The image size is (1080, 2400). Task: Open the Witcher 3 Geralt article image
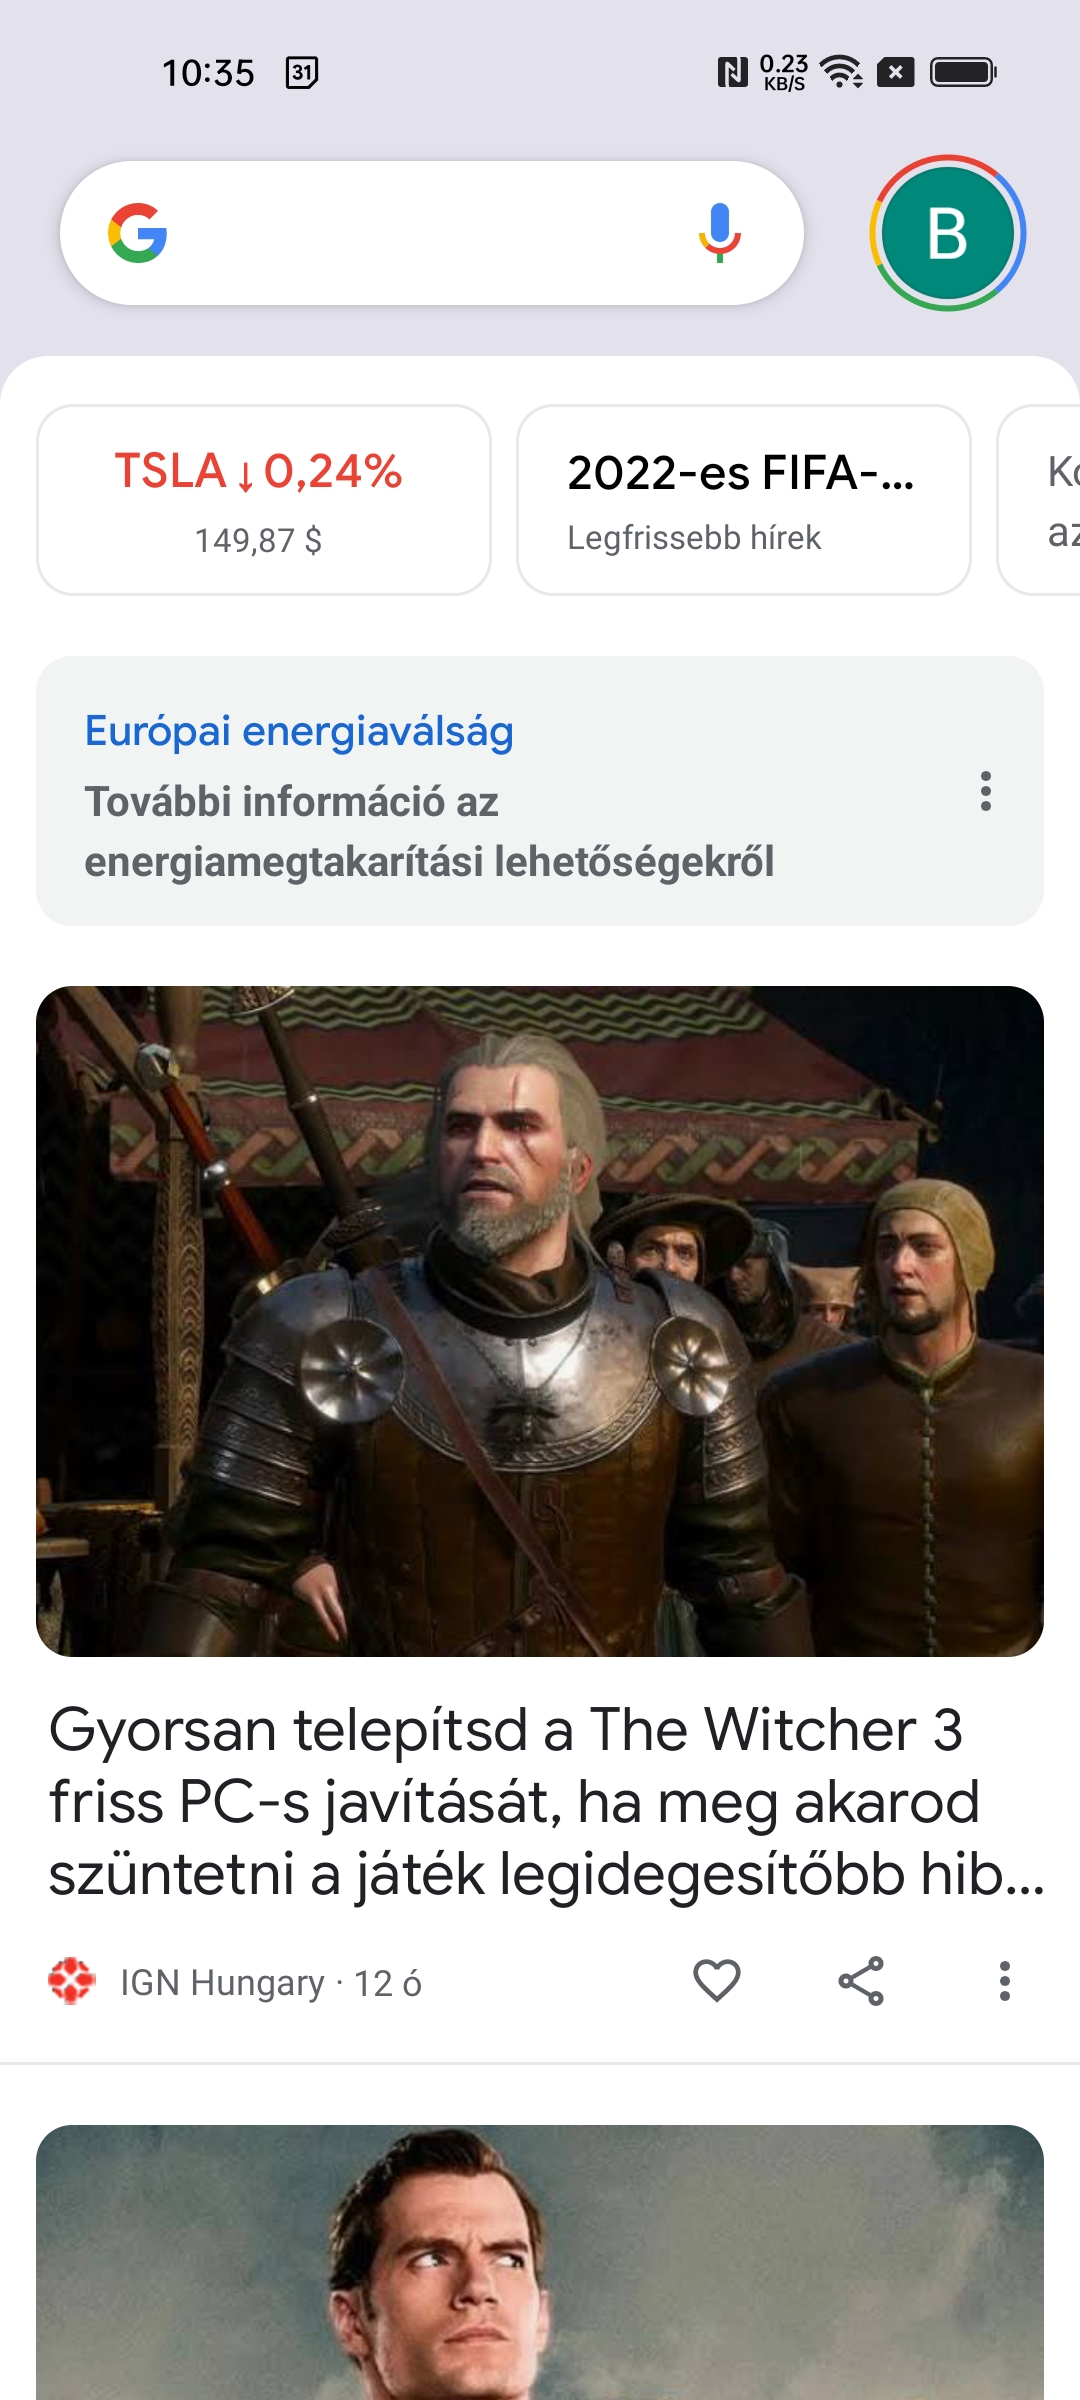click(540, 1321)
